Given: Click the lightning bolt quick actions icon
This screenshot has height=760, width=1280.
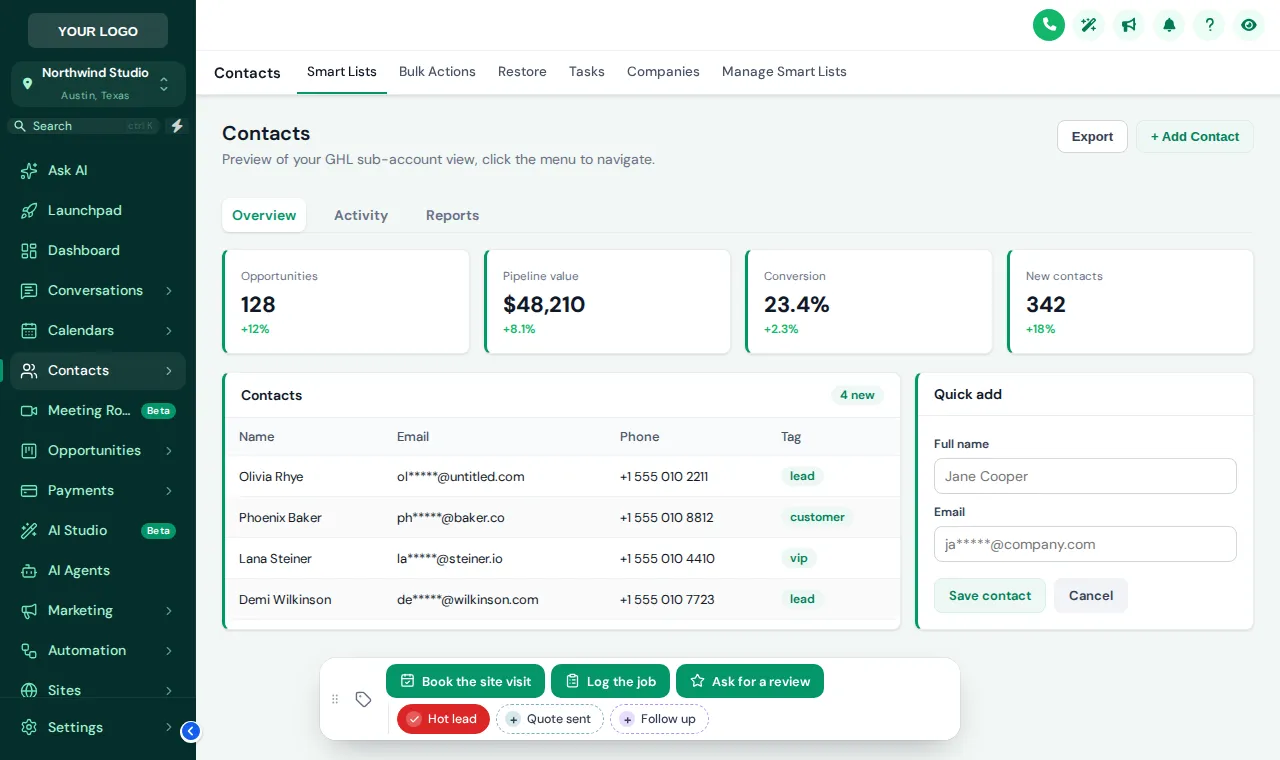Looking at the screenshot, I should [x=177, y=126].
